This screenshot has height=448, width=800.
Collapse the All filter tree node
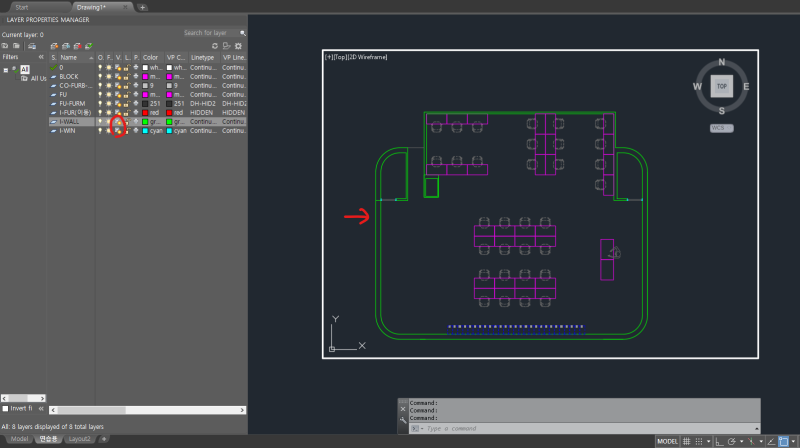tap(6, 70)
